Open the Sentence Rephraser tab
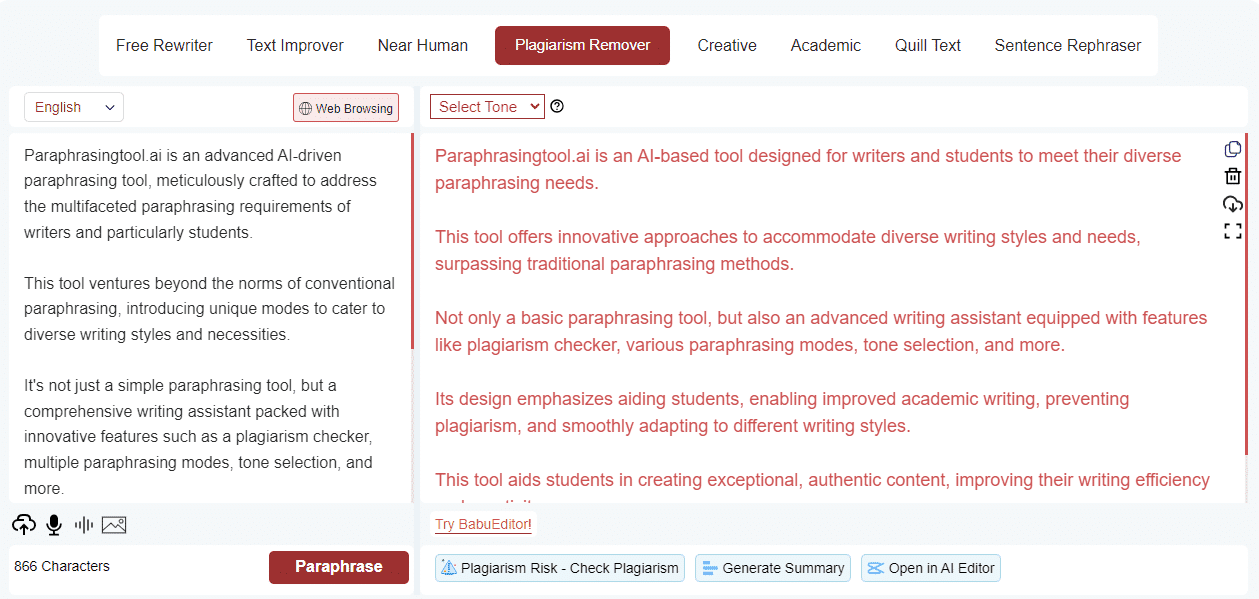Screen dimensions: 1259x599 coord(1068,45)
